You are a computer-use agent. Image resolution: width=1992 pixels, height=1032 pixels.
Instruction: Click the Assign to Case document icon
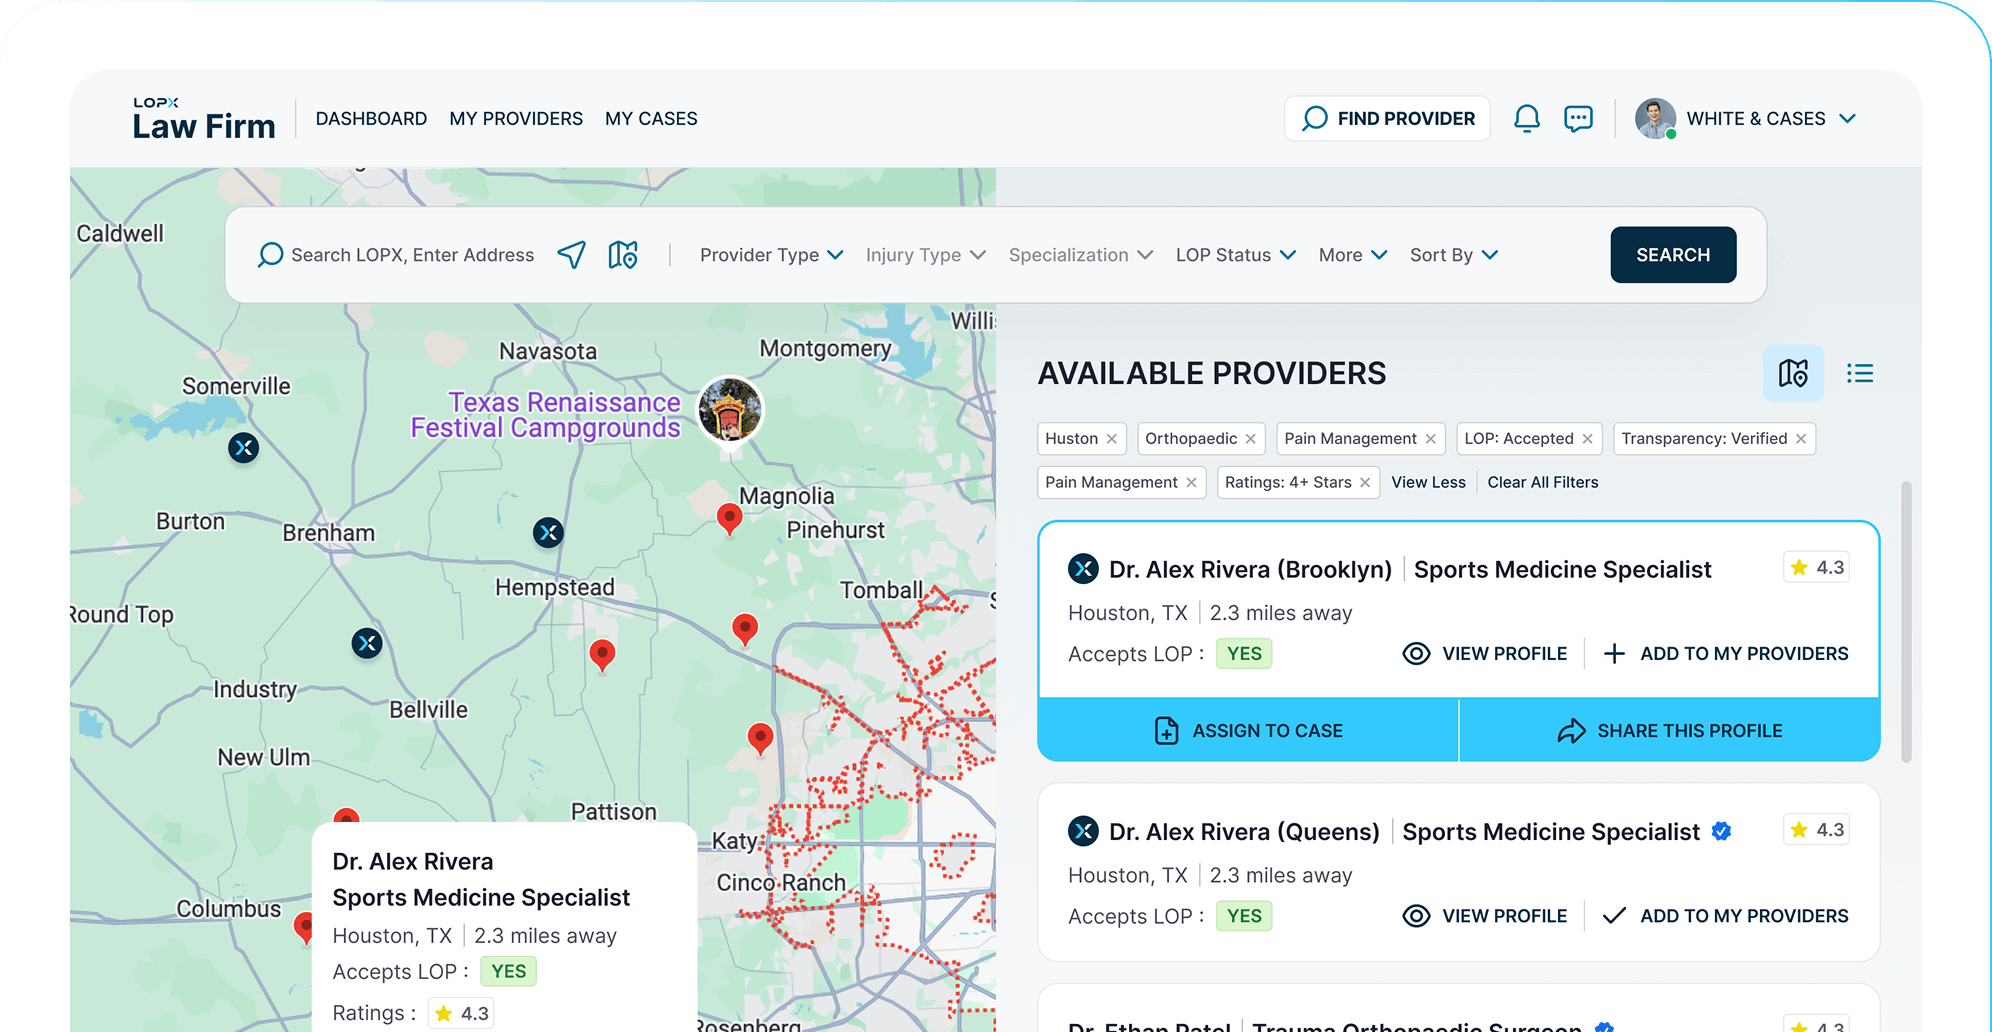click(1167, 730)
